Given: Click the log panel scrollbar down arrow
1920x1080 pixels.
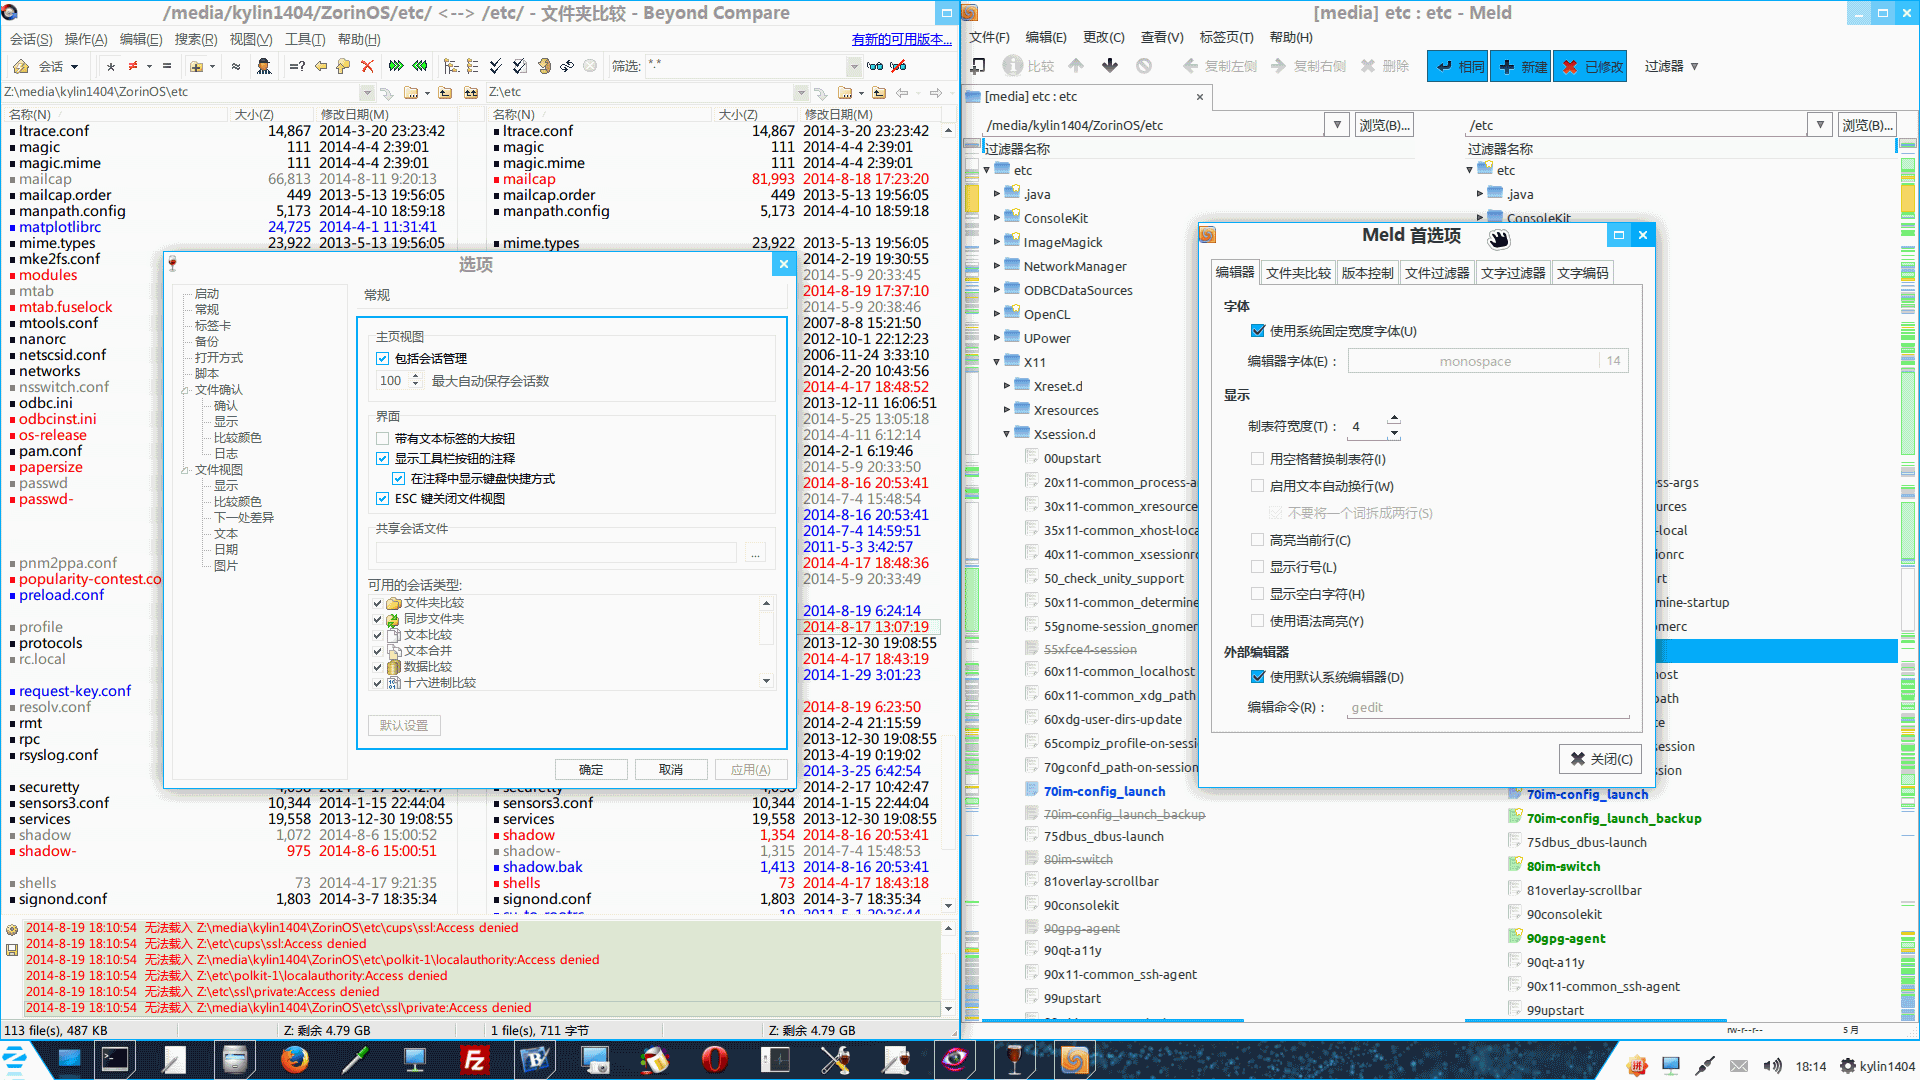Looking at the screenshot, I should (948, 1008).
